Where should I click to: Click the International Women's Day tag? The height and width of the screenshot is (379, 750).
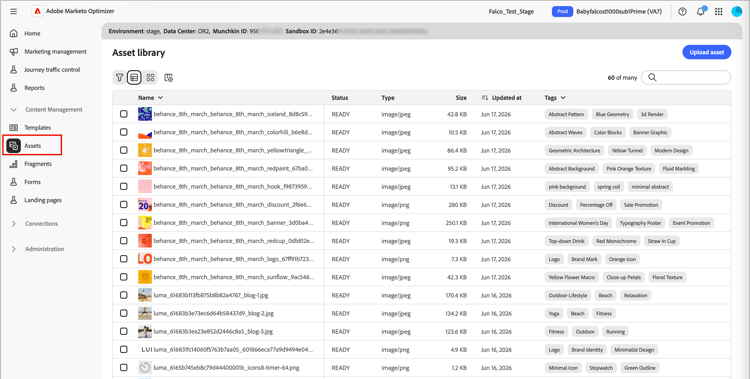tap(578, 223)
